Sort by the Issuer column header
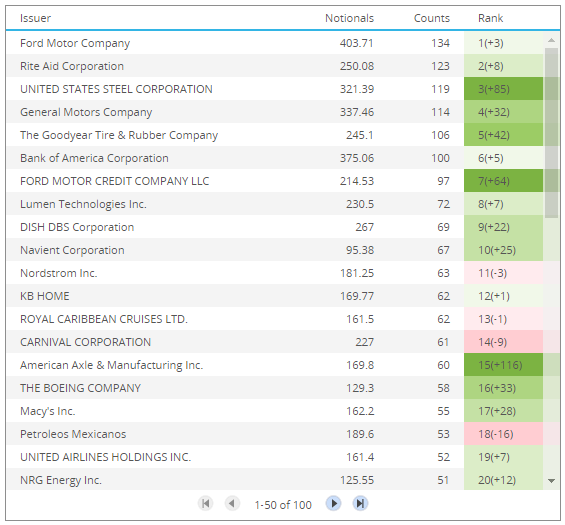This screenshot has height=525, width=565. pos(35,18)
